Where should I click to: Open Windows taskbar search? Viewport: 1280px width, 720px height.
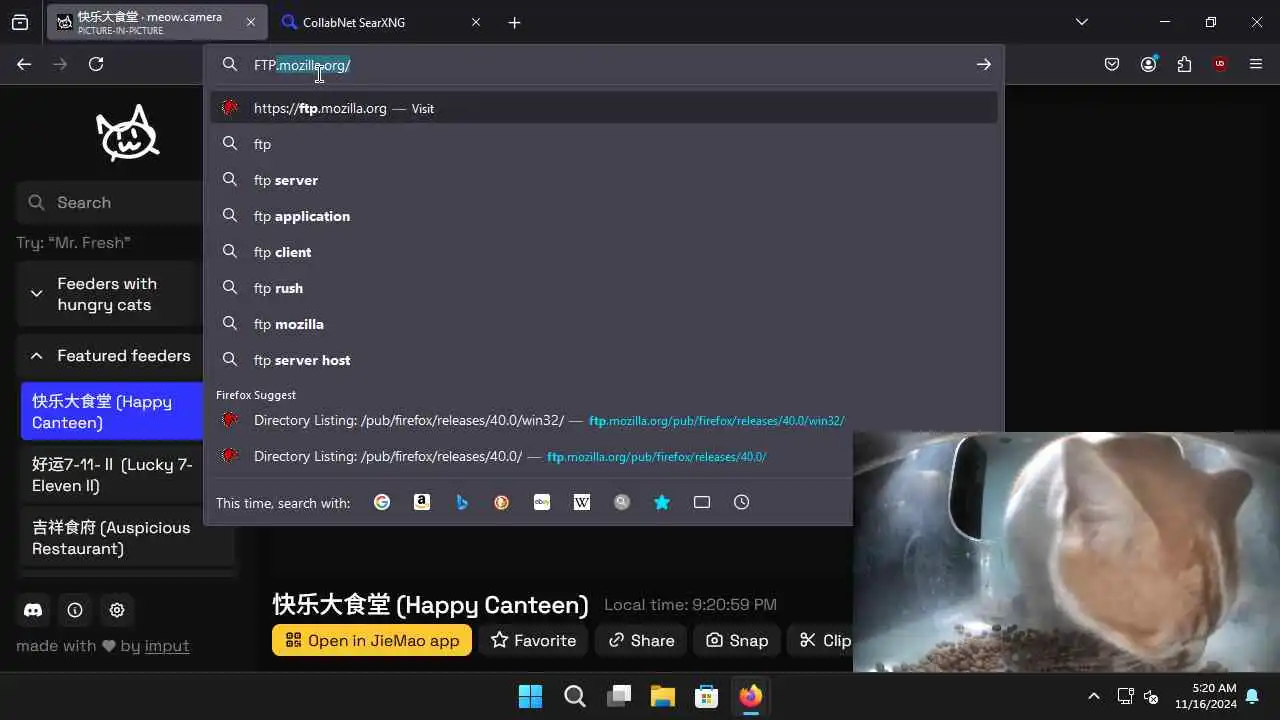tap(575, 696)
